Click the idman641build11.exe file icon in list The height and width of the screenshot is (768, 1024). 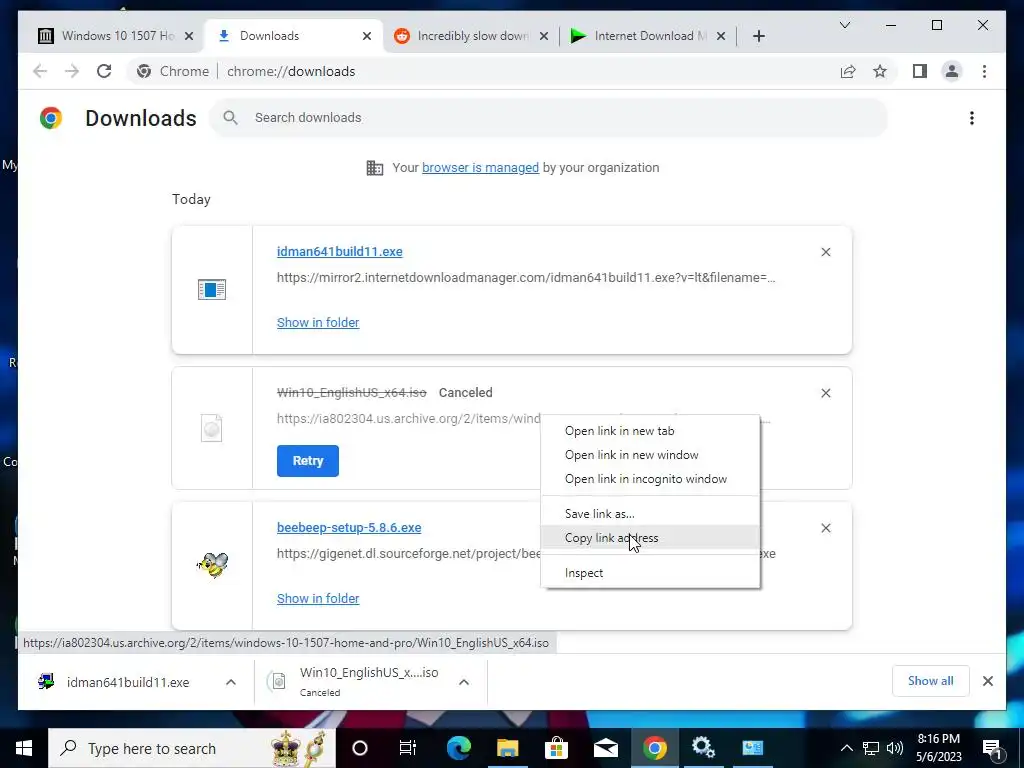tap(212, 289)
